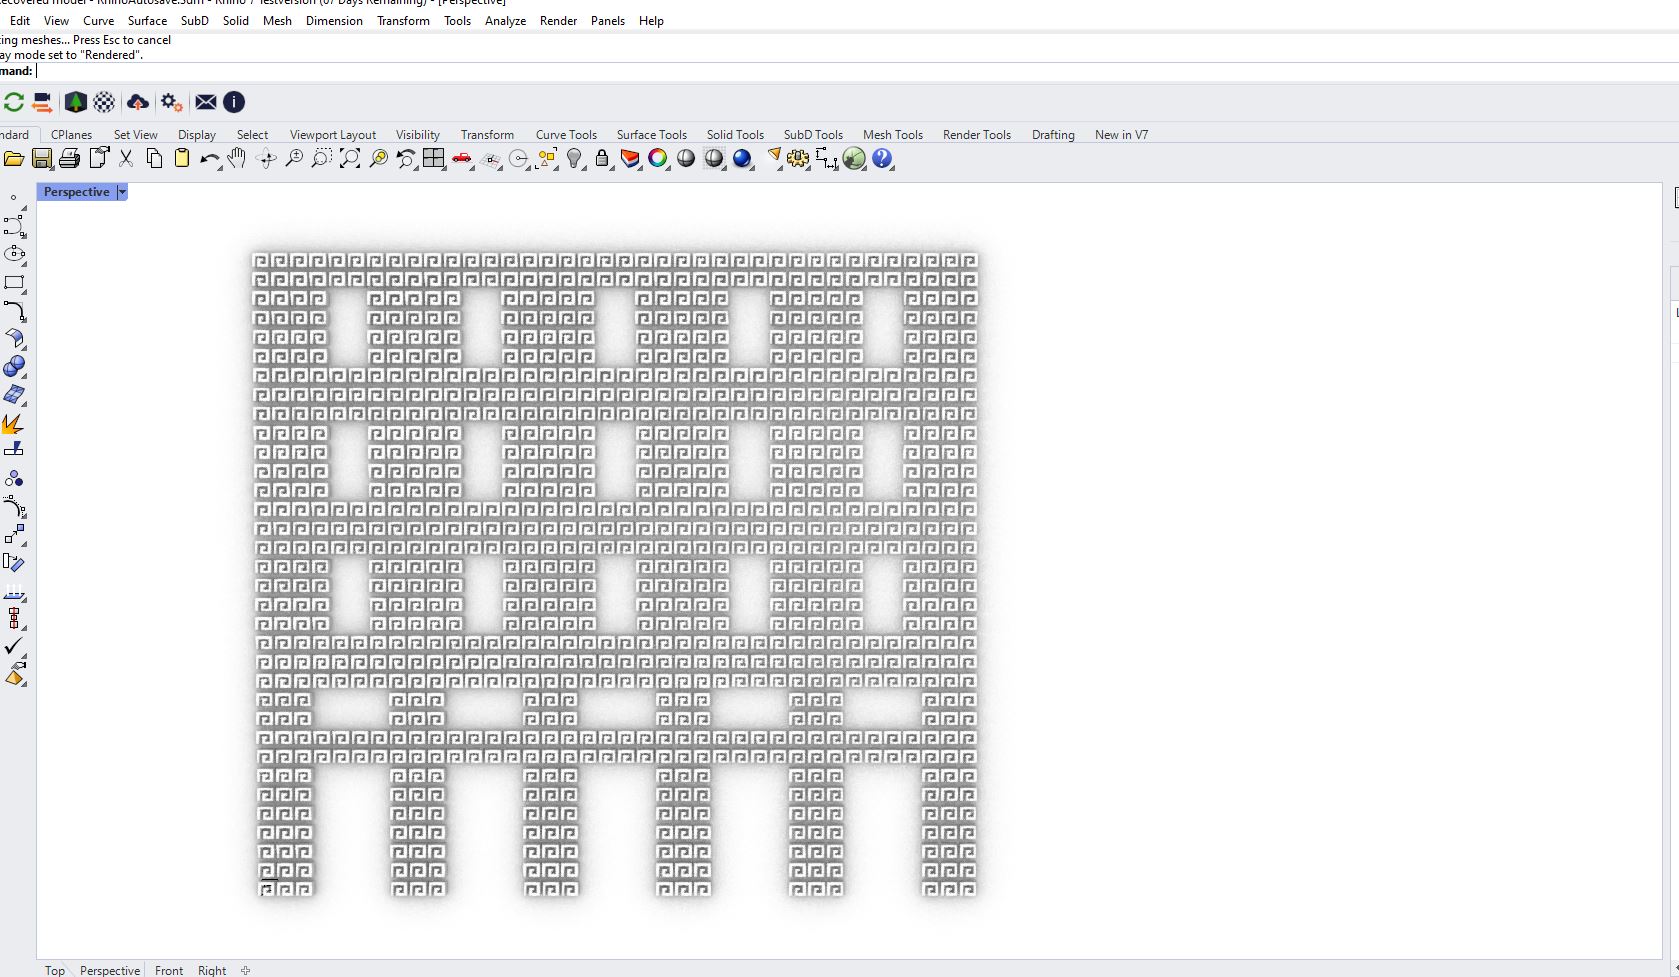Open Object Properties color wheel icon

click(x=658, y=159)
